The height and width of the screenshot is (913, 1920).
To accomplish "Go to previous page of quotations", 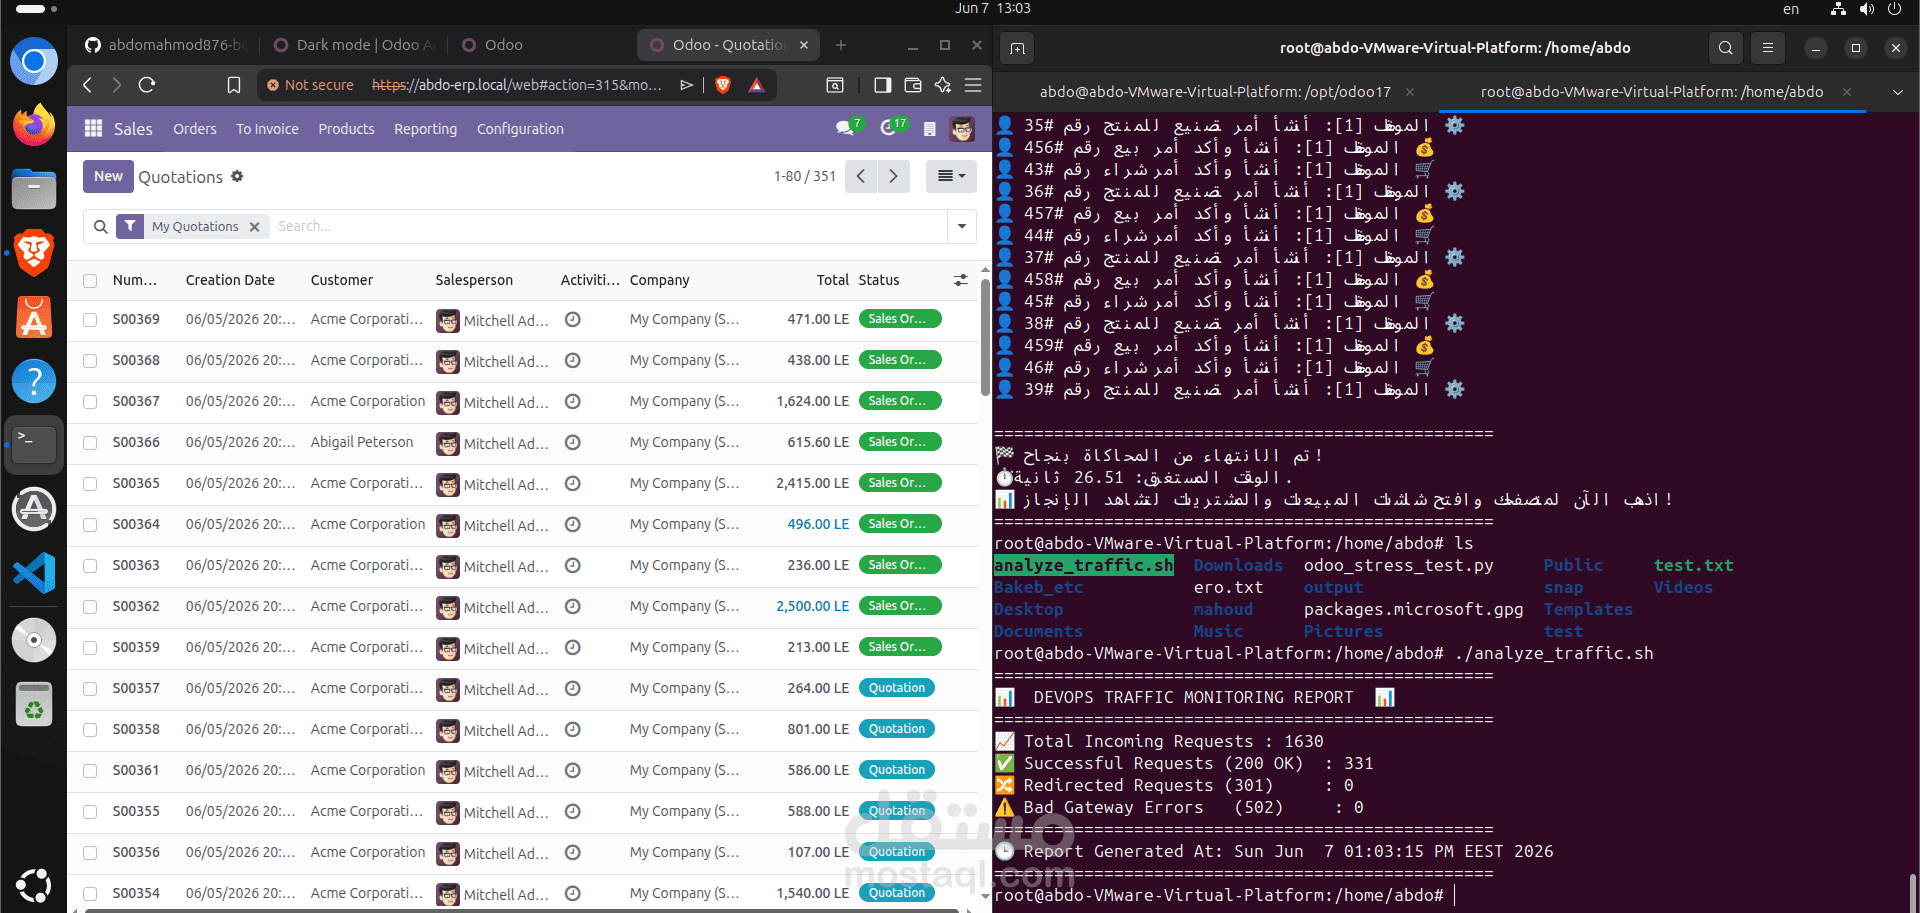I will coord(860,176).
